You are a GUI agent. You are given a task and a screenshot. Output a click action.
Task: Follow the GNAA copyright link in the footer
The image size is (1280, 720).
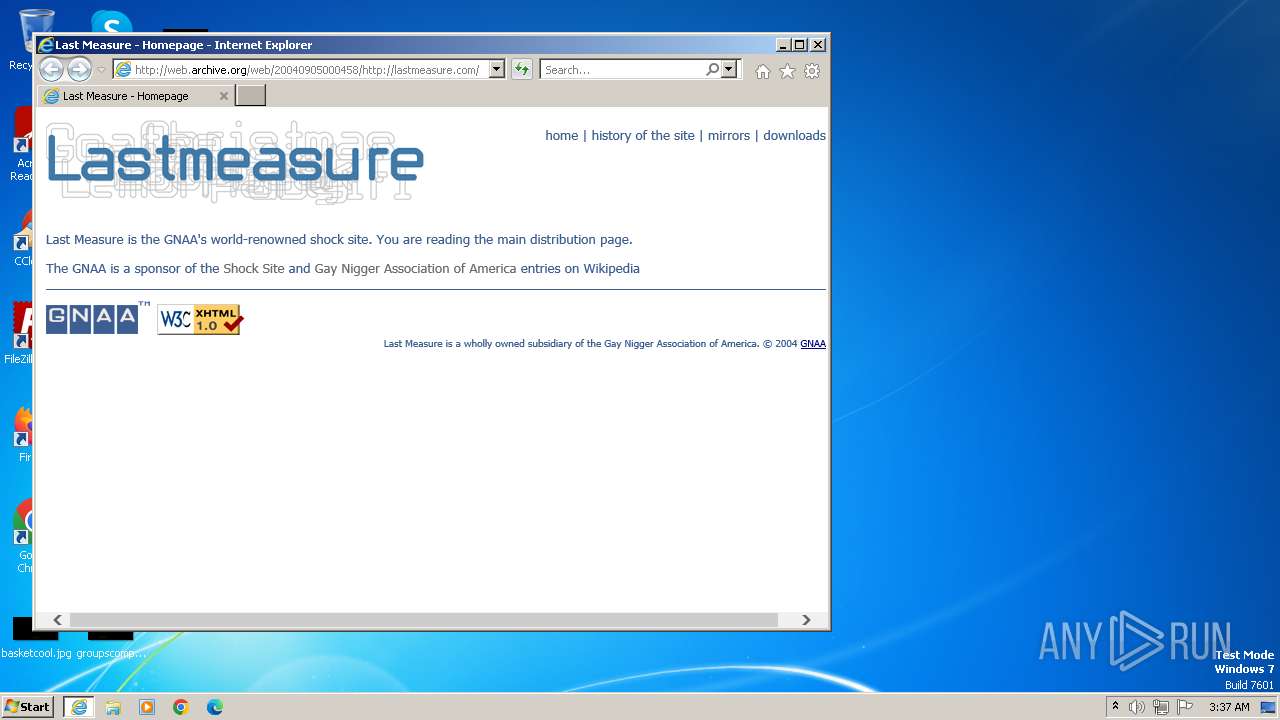point(813,344)
